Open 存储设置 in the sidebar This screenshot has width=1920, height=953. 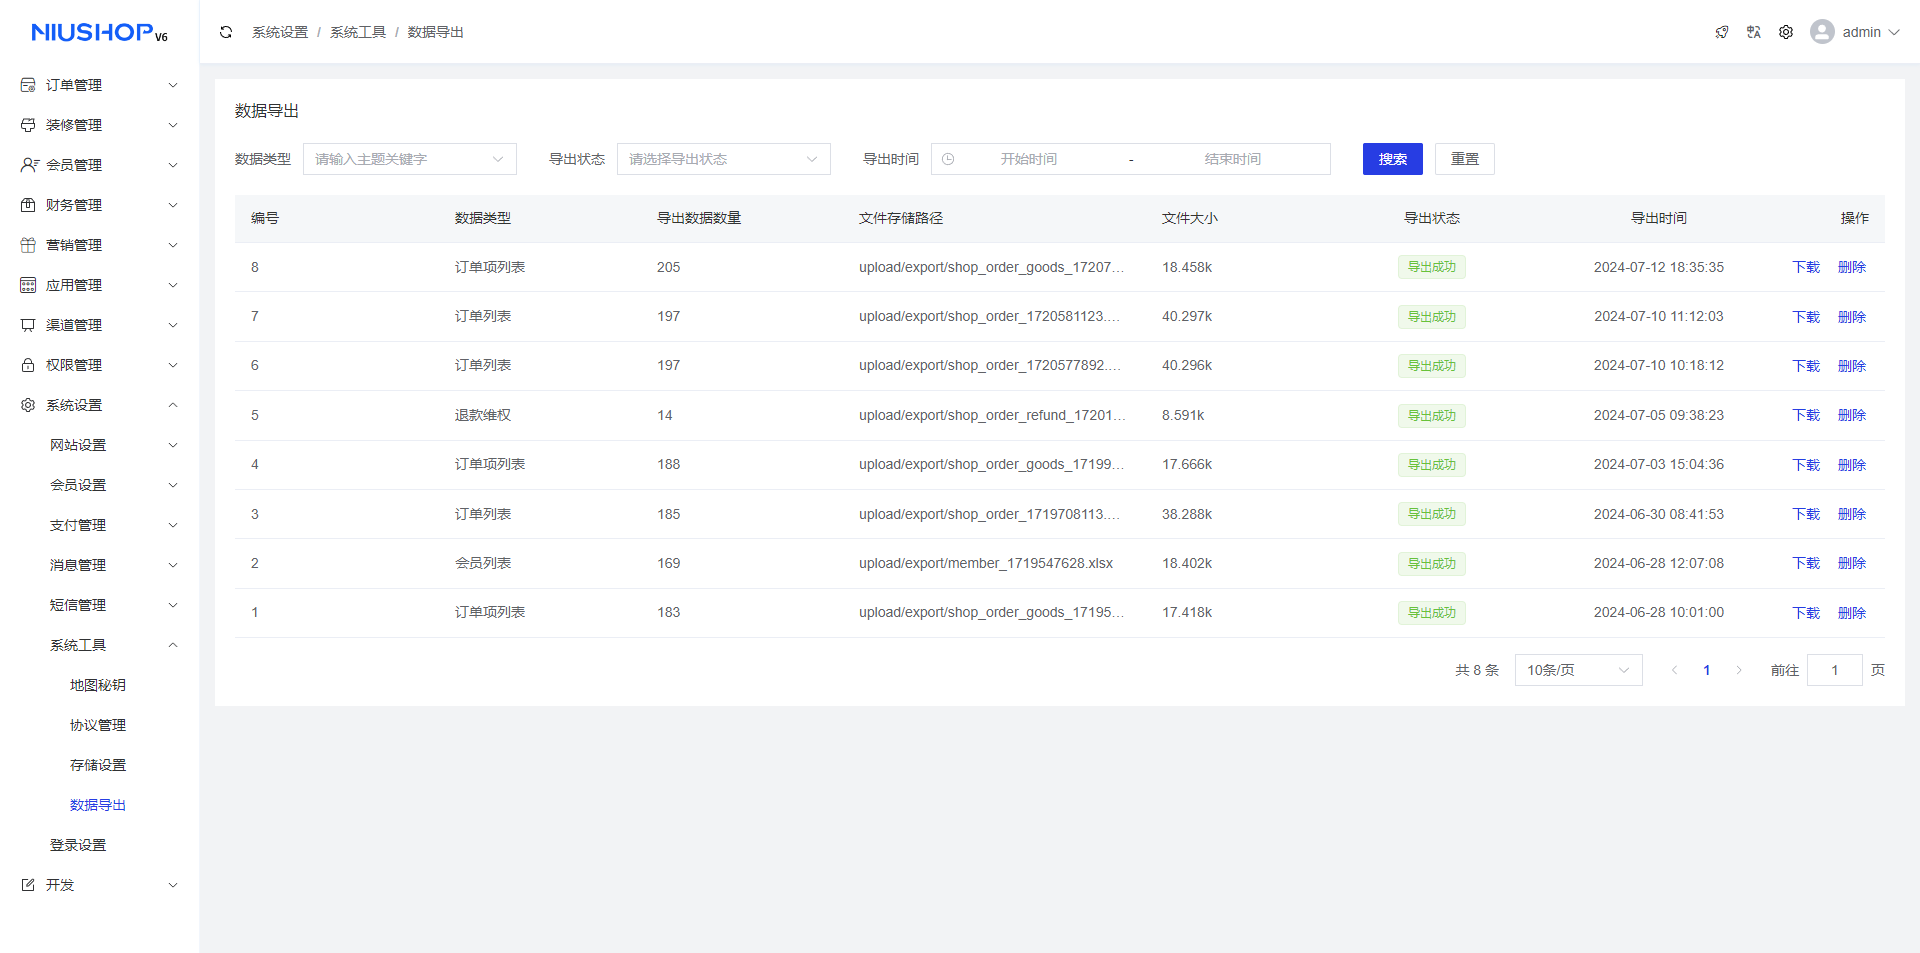coord(98,765)
